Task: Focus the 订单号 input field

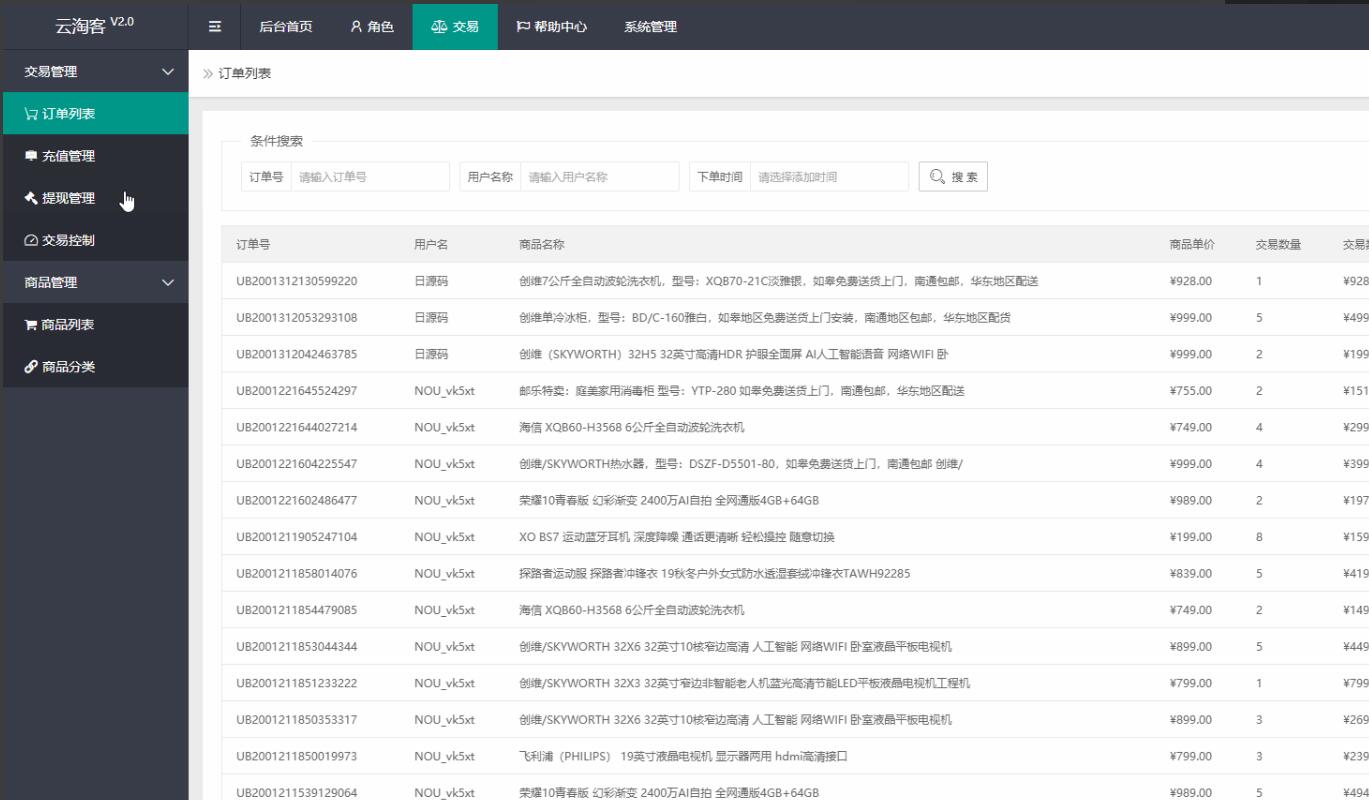Action: click(369, 177)
